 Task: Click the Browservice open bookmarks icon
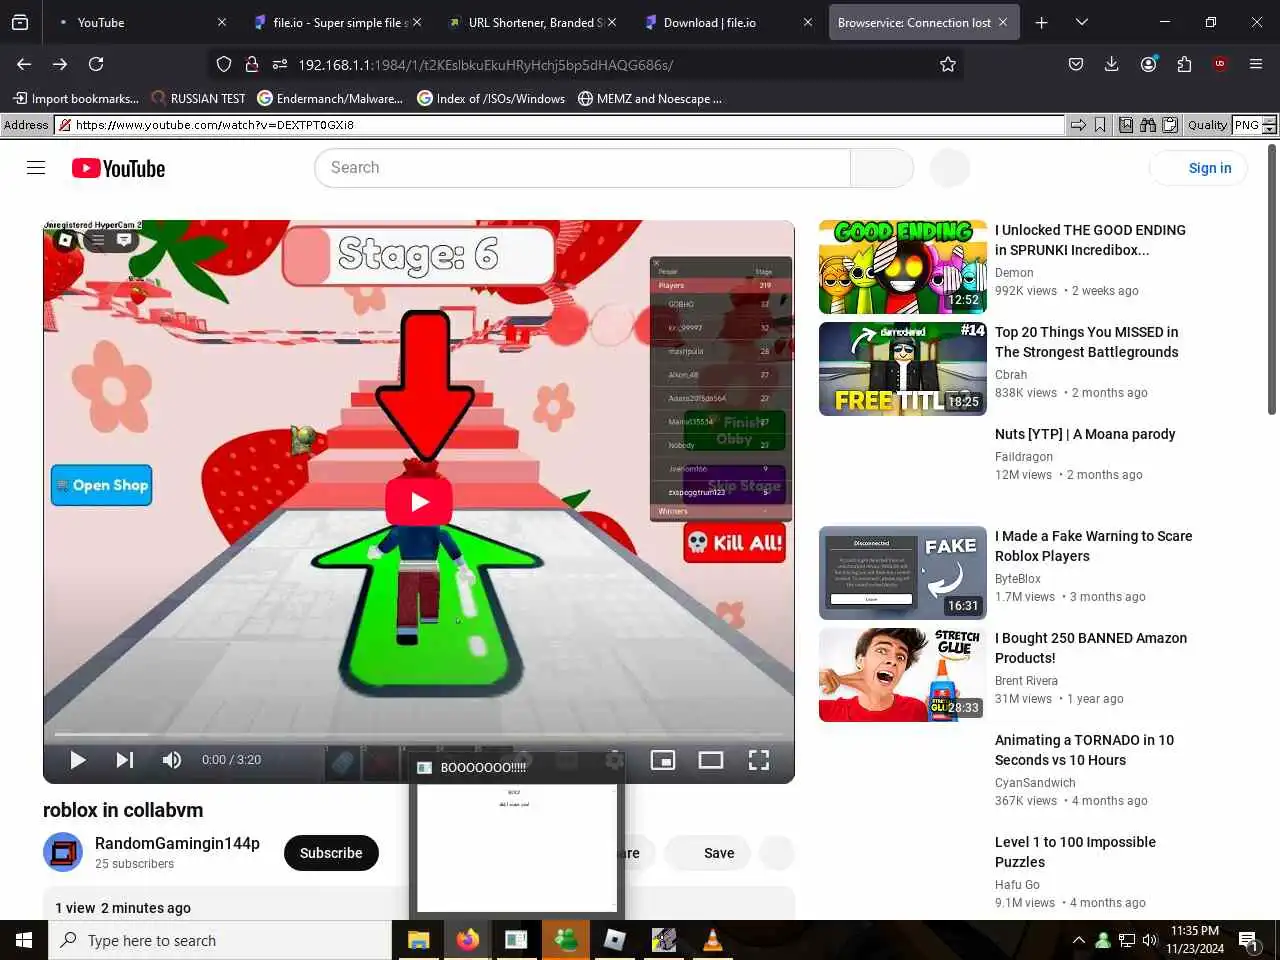pos(1126,125)
